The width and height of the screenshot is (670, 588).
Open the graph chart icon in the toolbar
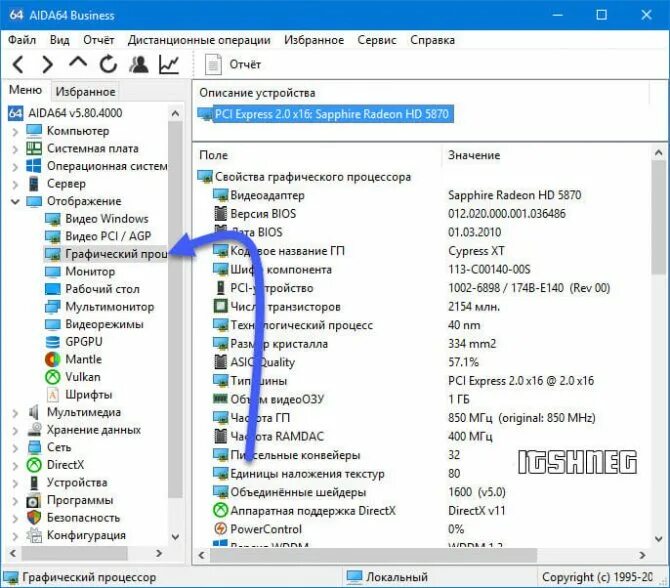[169, 65]
